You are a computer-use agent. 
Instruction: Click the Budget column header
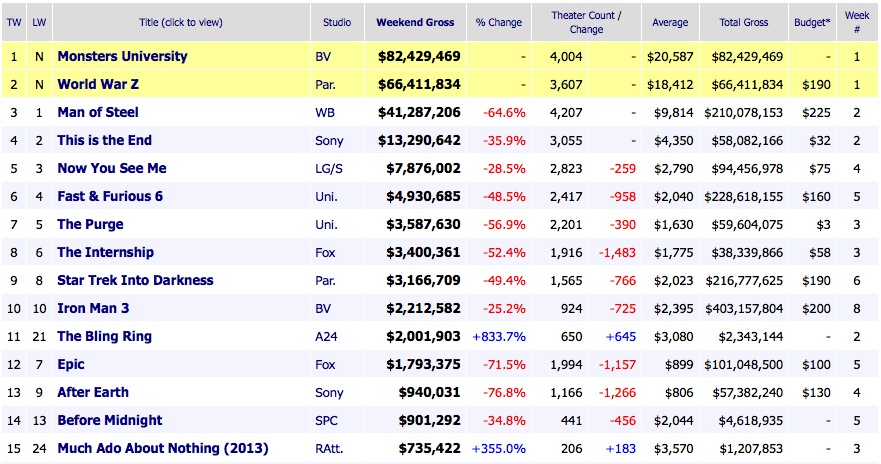(811, 22)
